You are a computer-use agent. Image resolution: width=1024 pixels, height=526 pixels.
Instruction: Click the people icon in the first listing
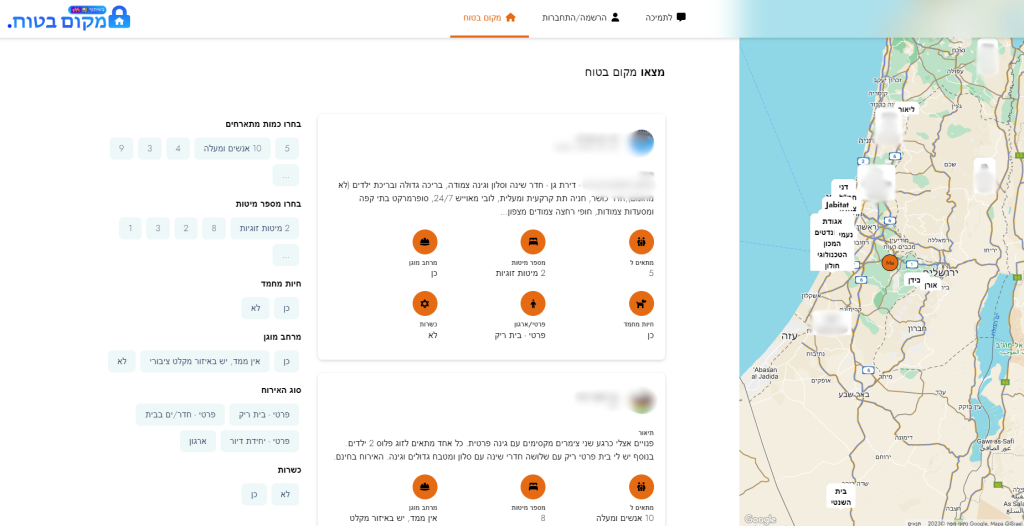click(641, 242)
